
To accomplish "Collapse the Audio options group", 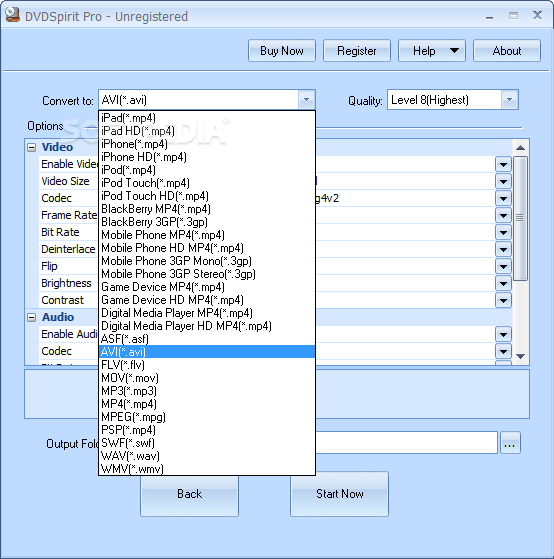I will (x=31, y=318).
